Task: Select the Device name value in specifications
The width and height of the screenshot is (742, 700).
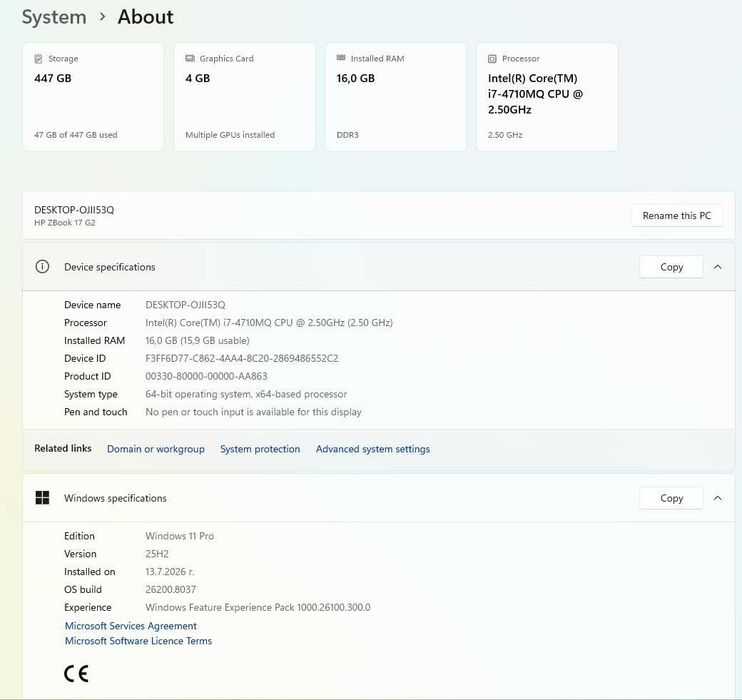Action: 185,305
